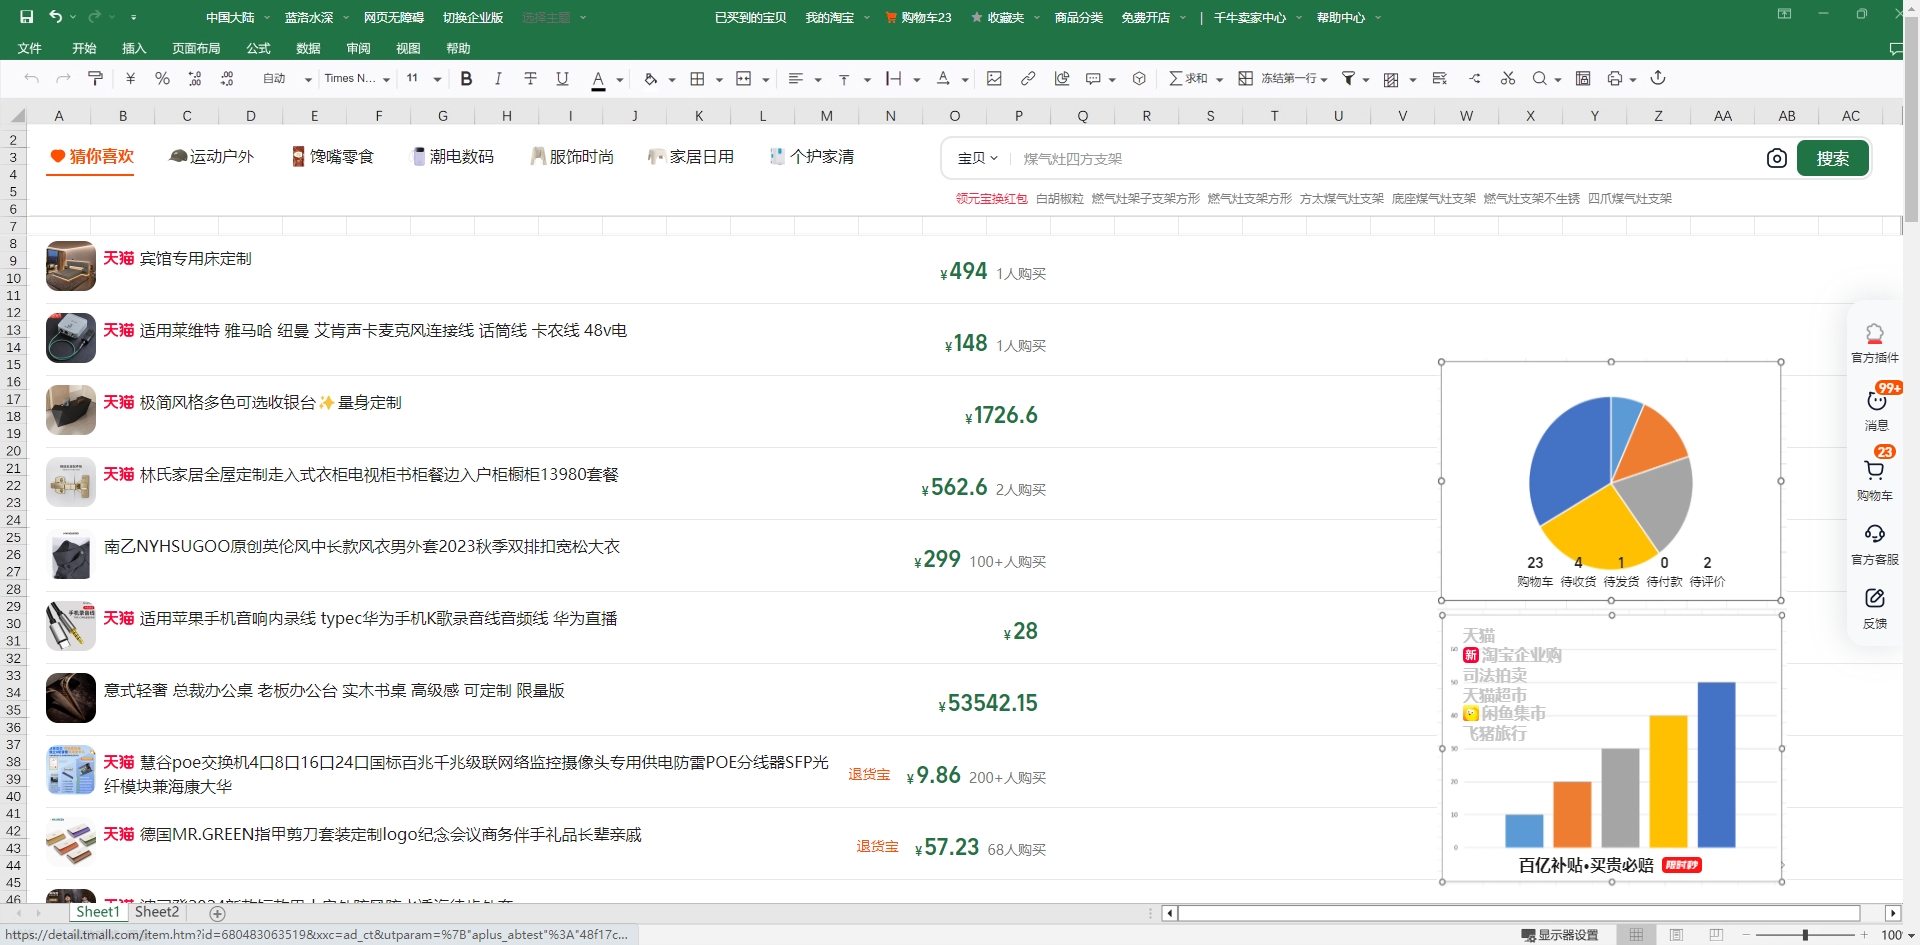Click the insert chart icon
Viewport: 1920px width, 945px height.
pyautogui.click(x=1062, y=78)
